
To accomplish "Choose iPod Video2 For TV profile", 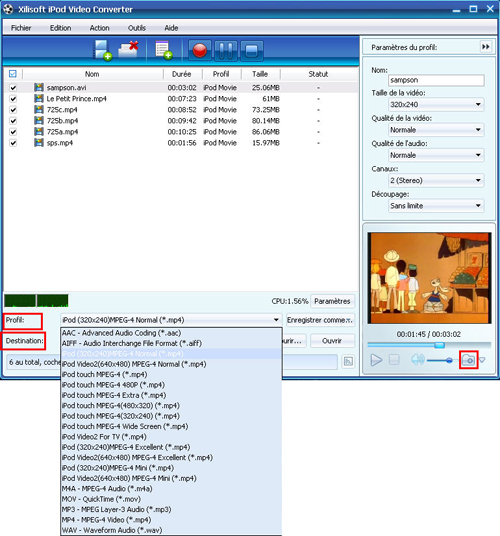I will point(171,437).
